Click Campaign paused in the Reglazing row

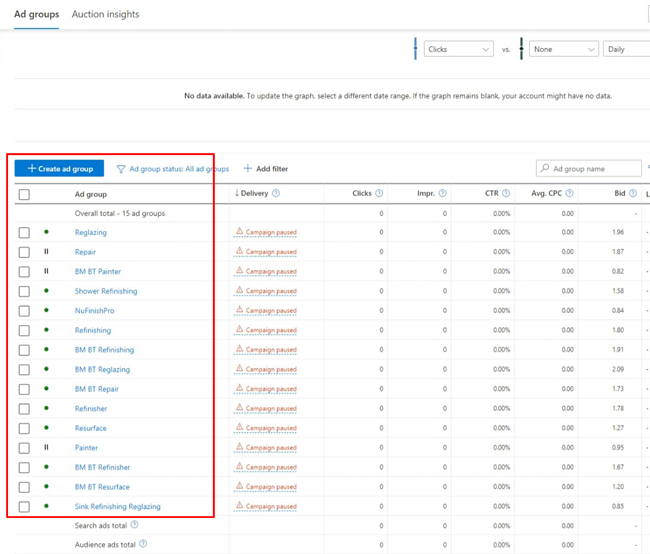[x=271, y=232]
